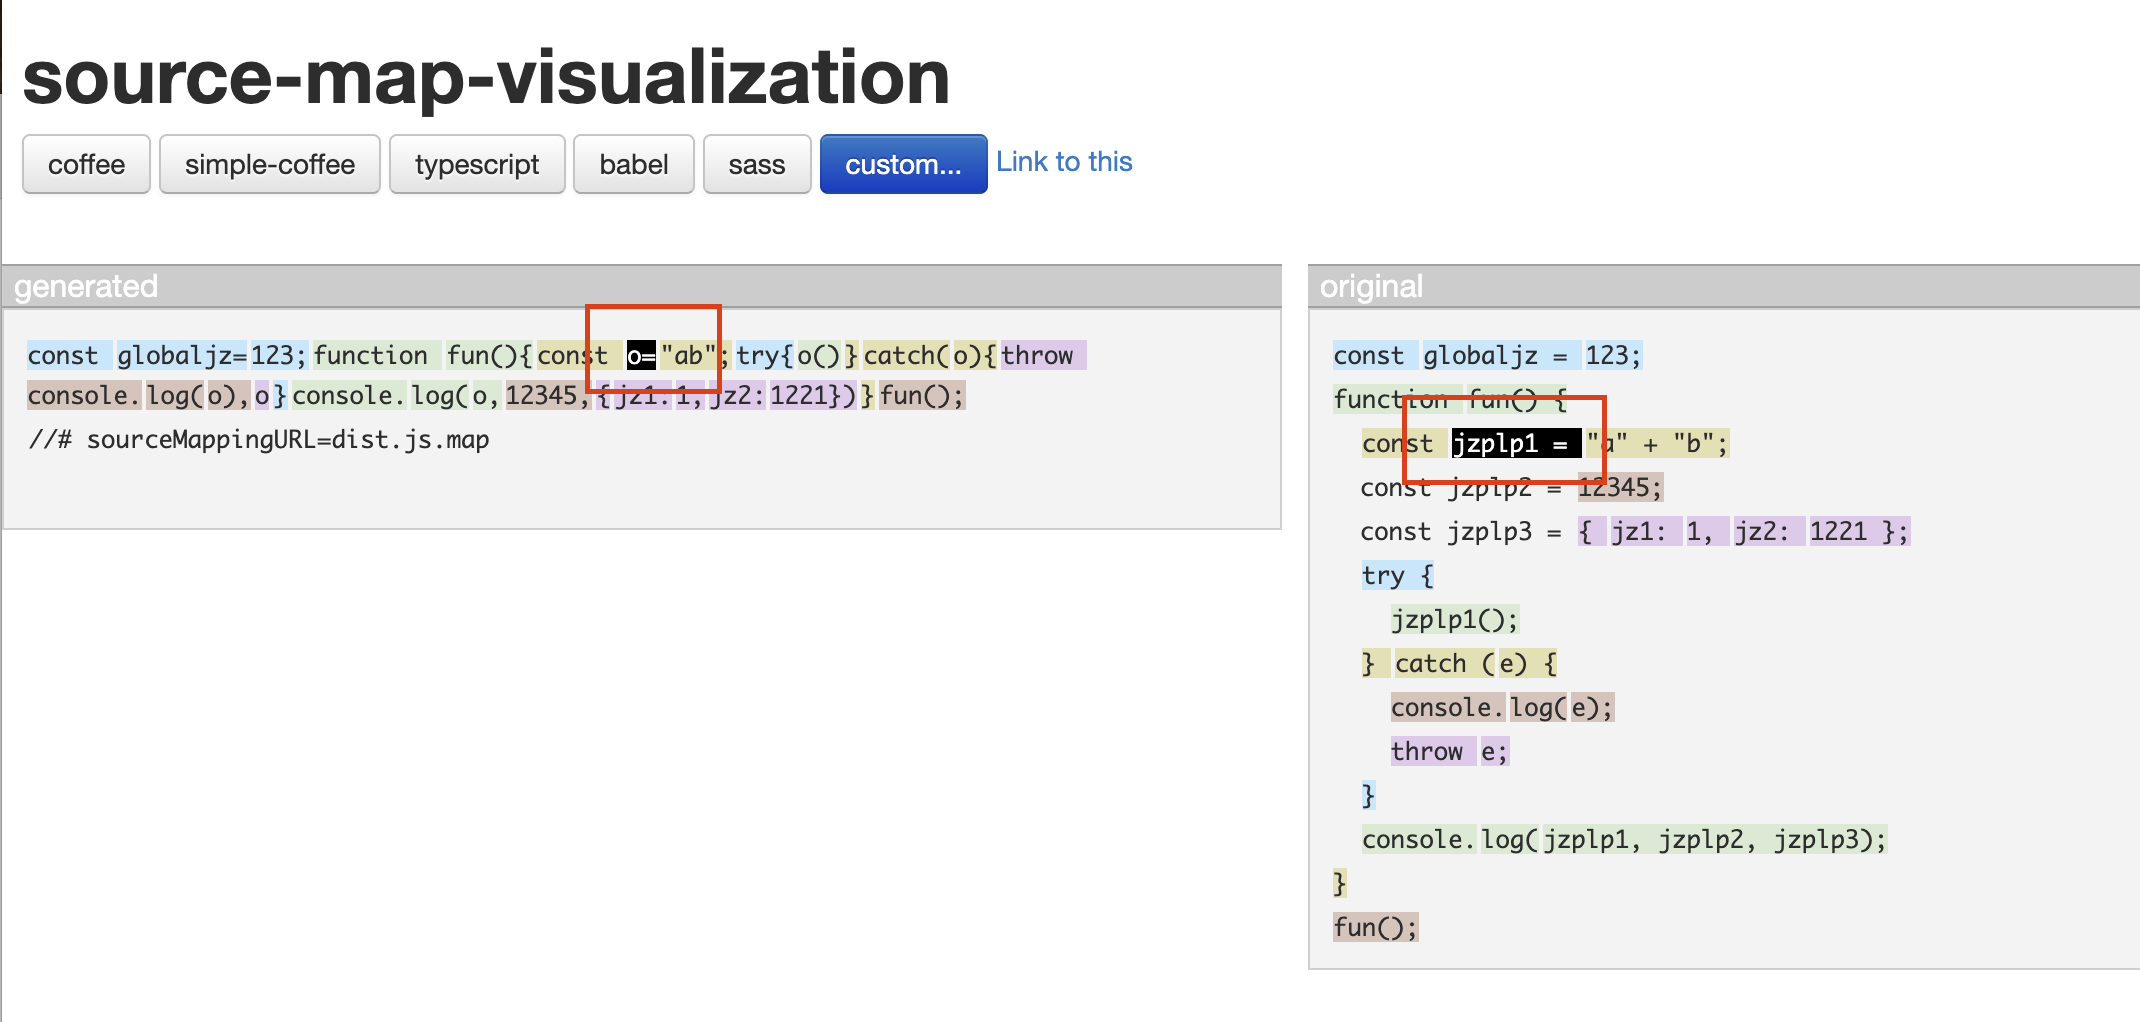Click the source-map-visualization page title
The height and width of the screenshot is (1022, 2140).
pyautogui.click(x=486, y=77)
